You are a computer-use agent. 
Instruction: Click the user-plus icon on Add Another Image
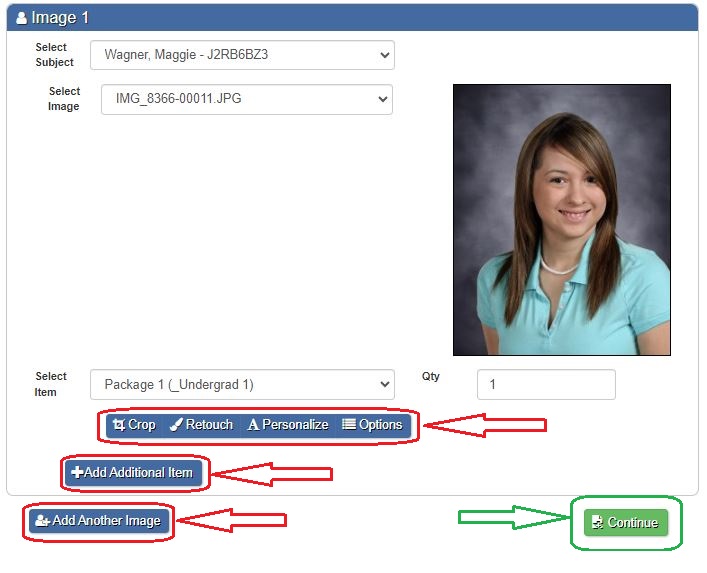42,521
